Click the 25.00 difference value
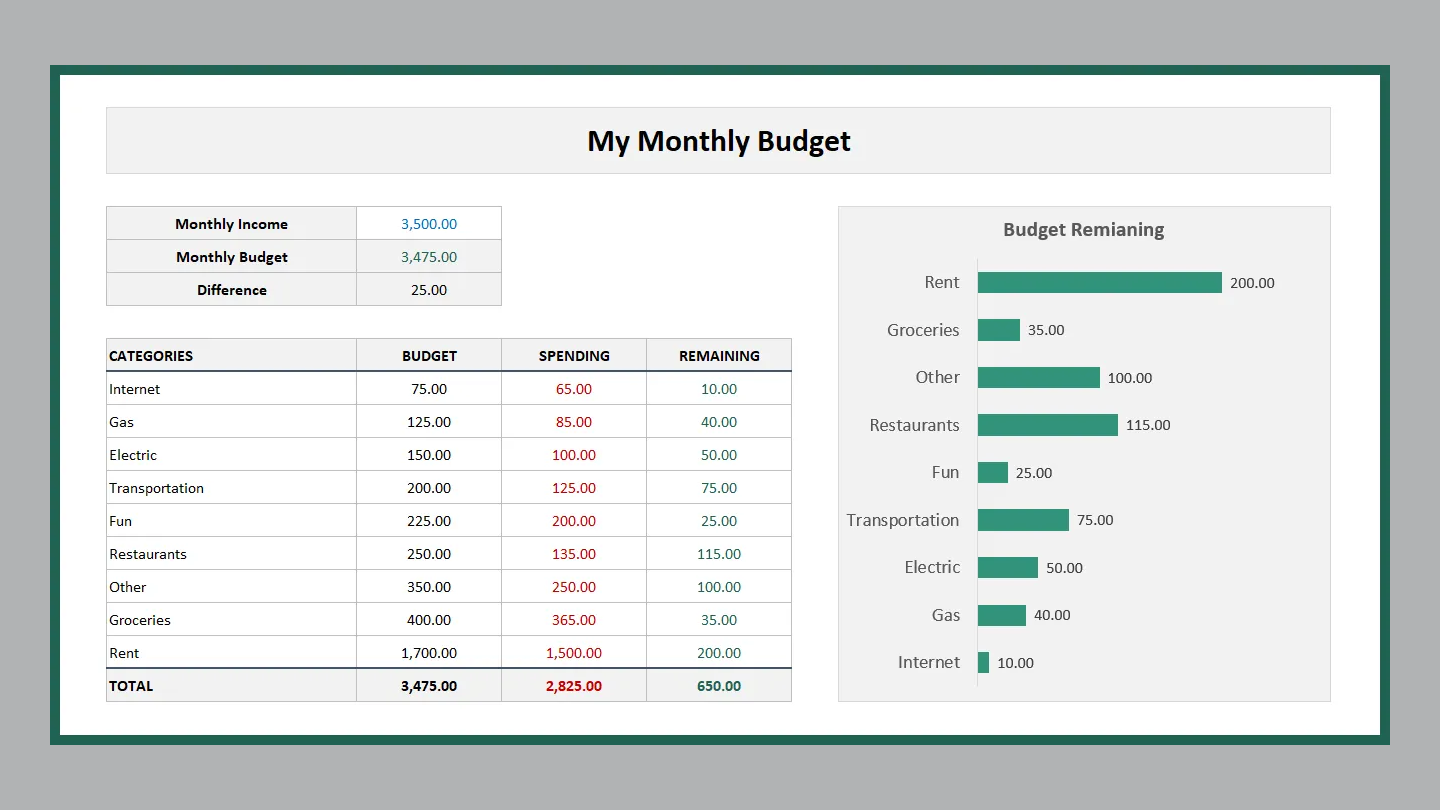The width and height of the screenshot is (1440, 810). pos(429,290)
